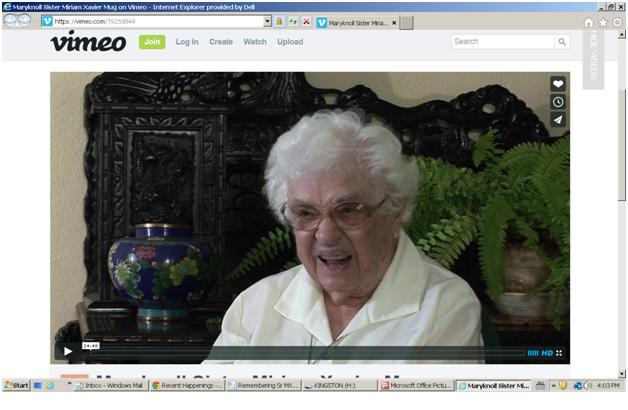Select the Maryknoll Sister browser tab
Image resolution: width=628 pixels, height=410 pixels.
click(356, 23)
